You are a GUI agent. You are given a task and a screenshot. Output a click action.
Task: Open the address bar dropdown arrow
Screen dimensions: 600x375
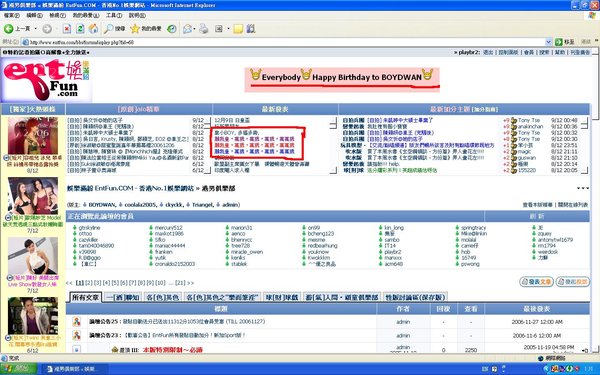[548, 42]
